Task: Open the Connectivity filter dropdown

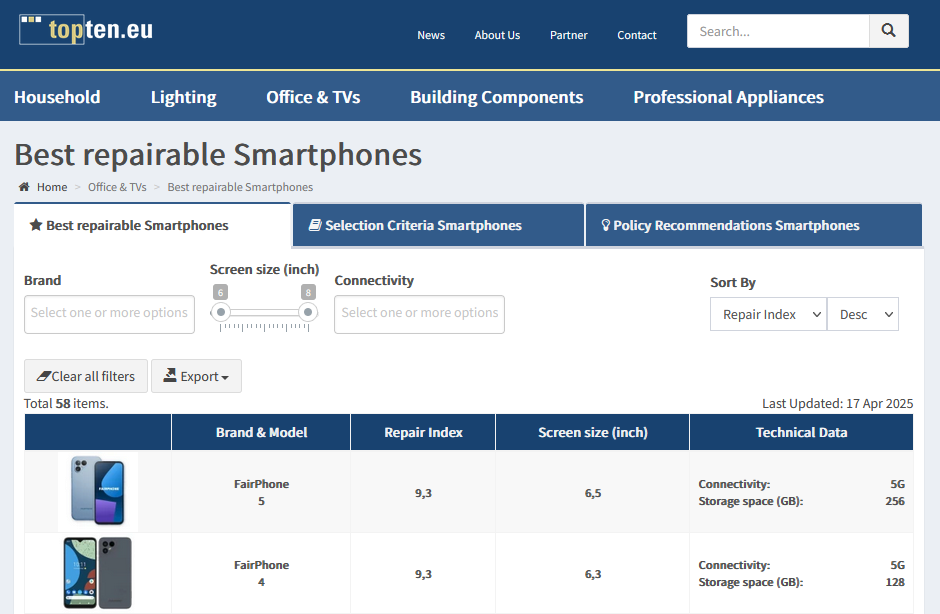Action: coord(419,314)
